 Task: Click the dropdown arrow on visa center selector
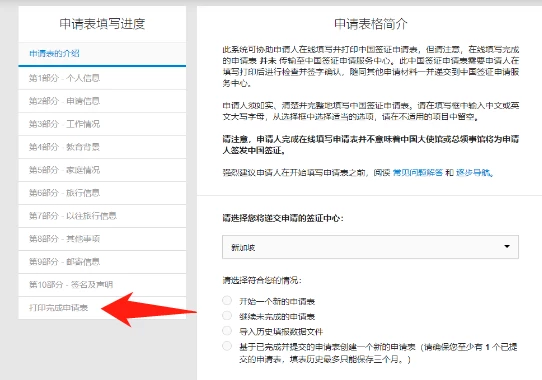pos(507,247)
